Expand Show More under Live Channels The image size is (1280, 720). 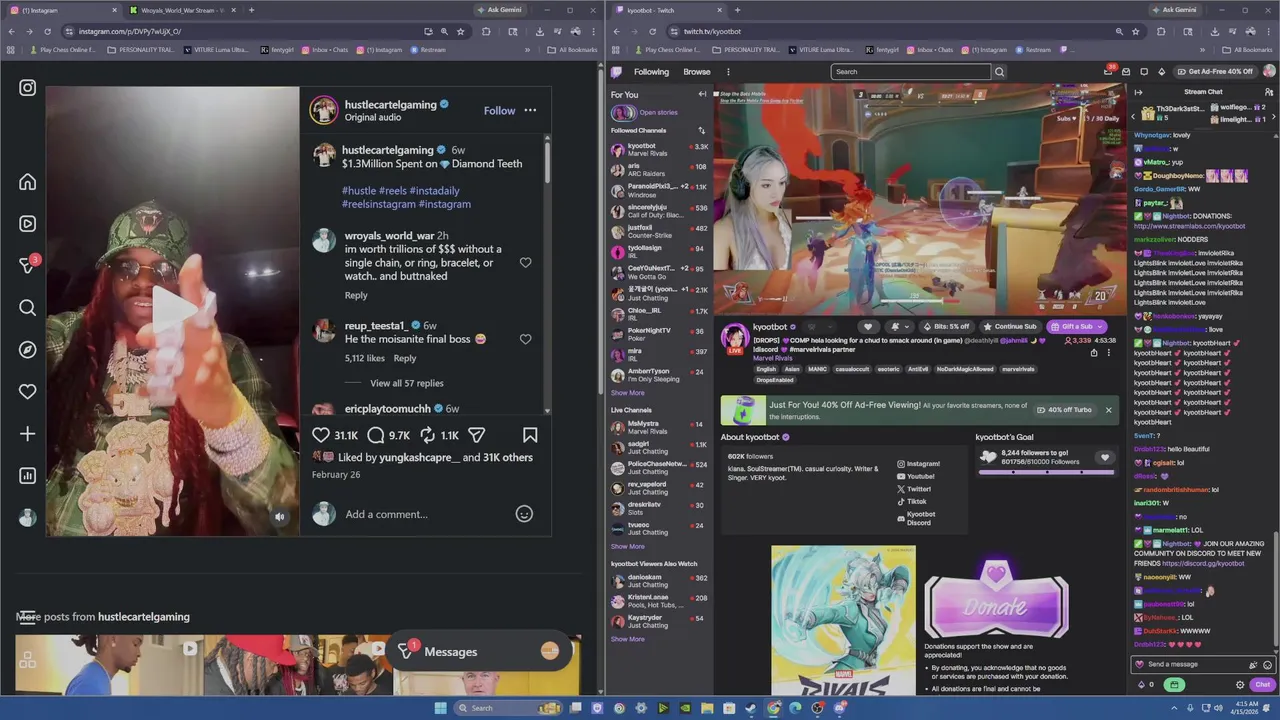628,546
